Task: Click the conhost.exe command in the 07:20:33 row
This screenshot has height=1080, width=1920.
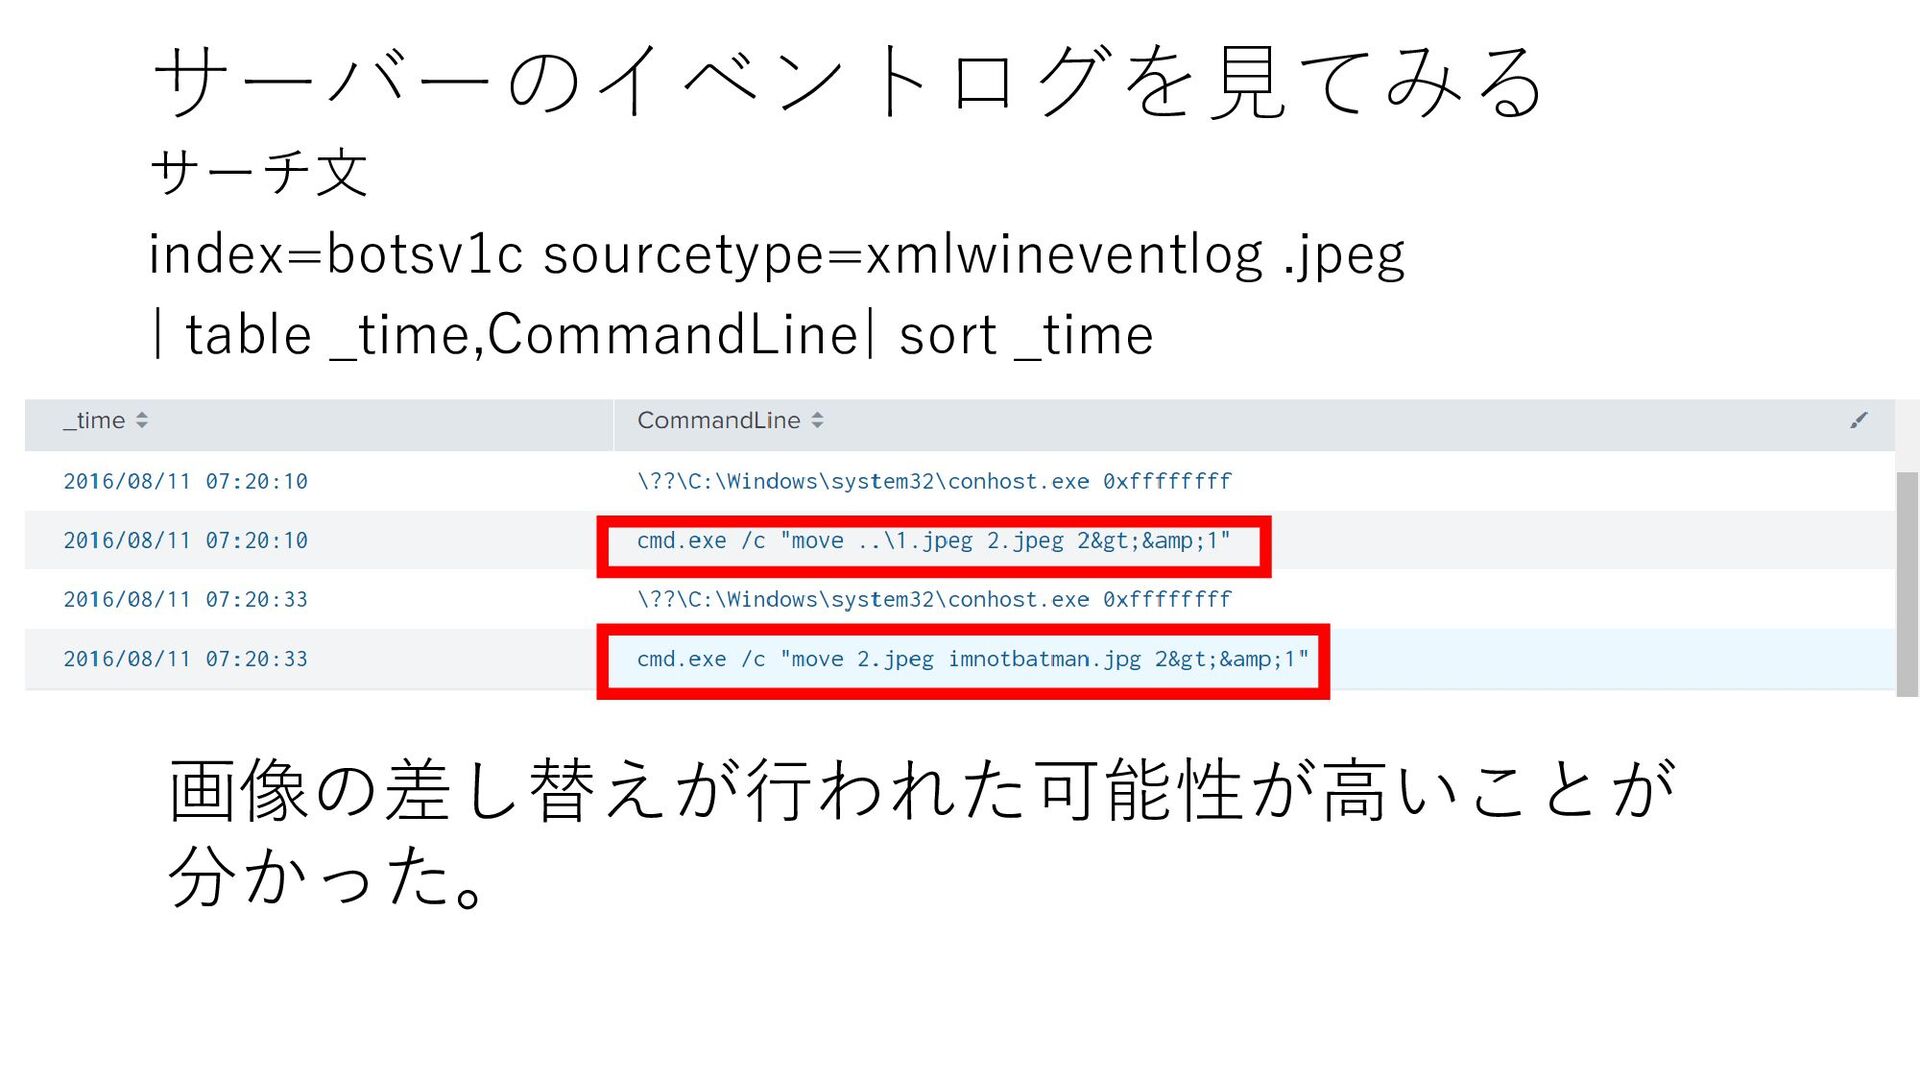Action: 933,600
